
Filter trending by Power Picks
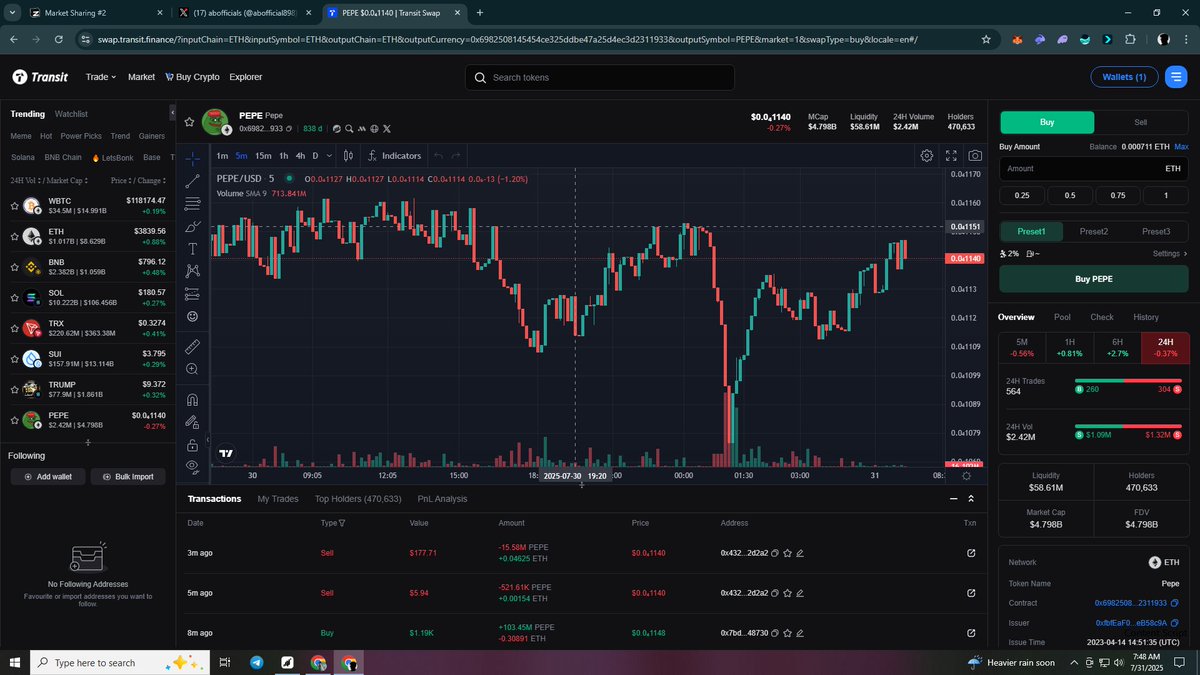(x=81, y=136)
